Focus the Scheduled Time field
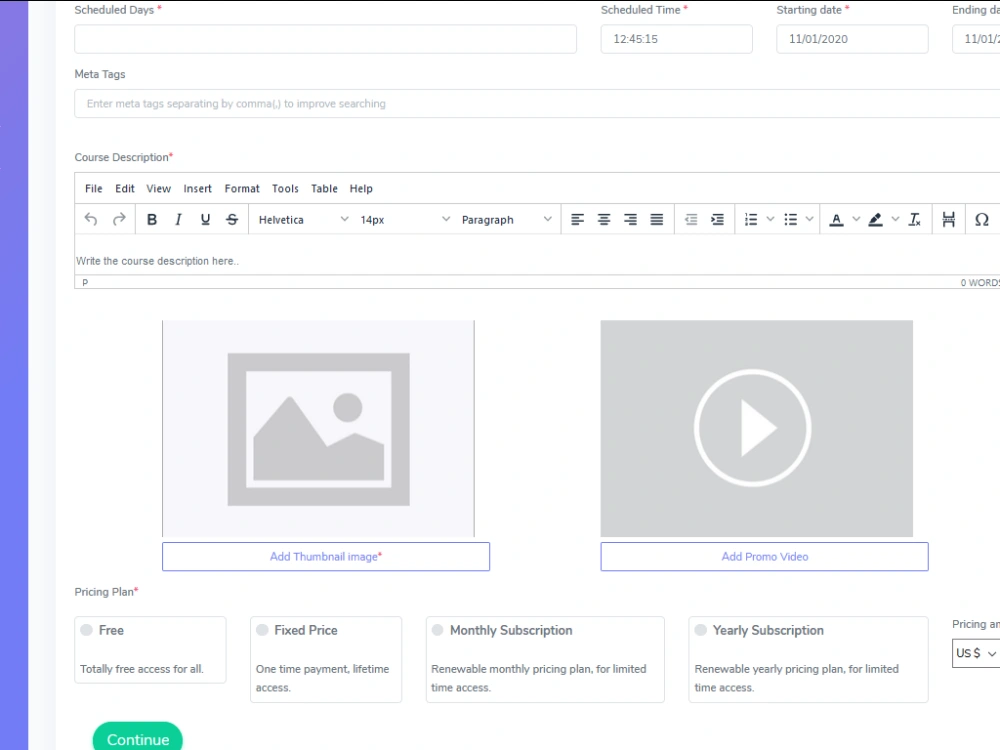The height and width of the screenshot is (750, 1000). point(677,39)
